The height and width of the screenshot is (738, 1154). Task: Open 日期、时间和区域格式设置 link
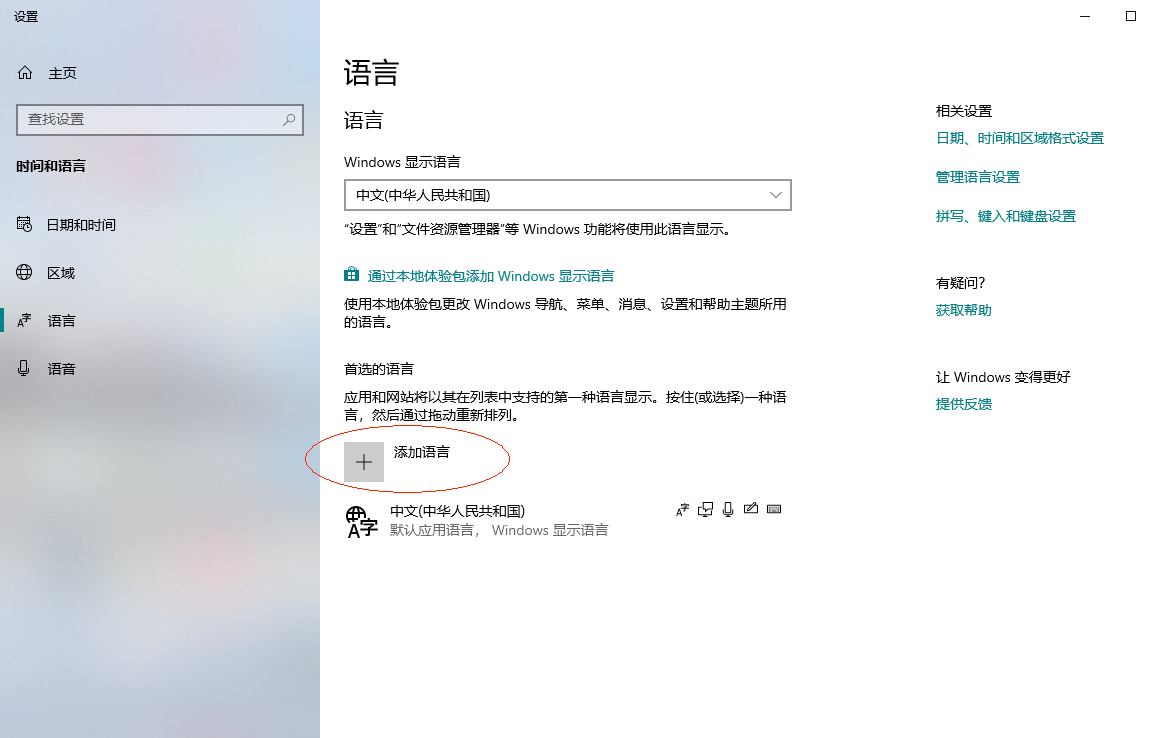[x=1020, y=138]
